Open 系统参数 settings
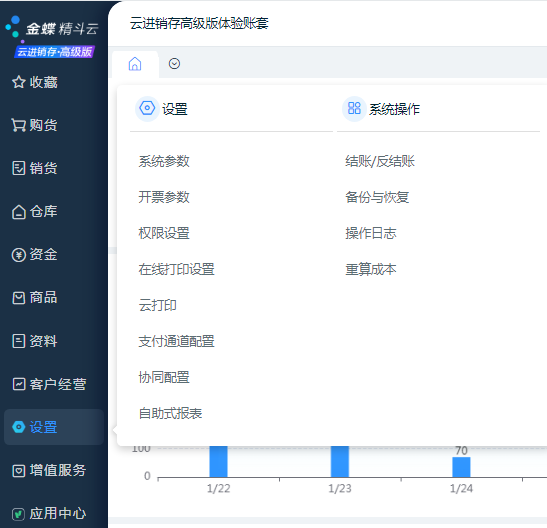Screen dimensions: 547x528 (164, 161)
